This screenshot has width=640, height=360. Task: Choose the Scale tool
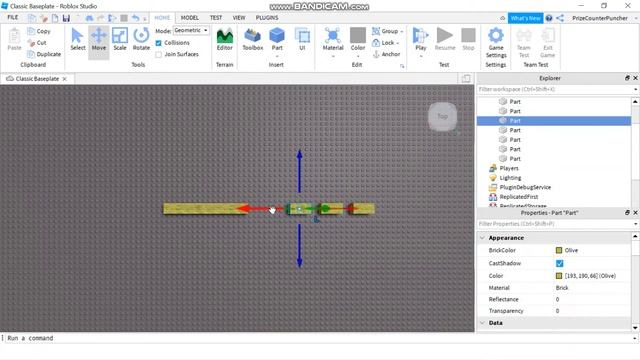point(120,40)
